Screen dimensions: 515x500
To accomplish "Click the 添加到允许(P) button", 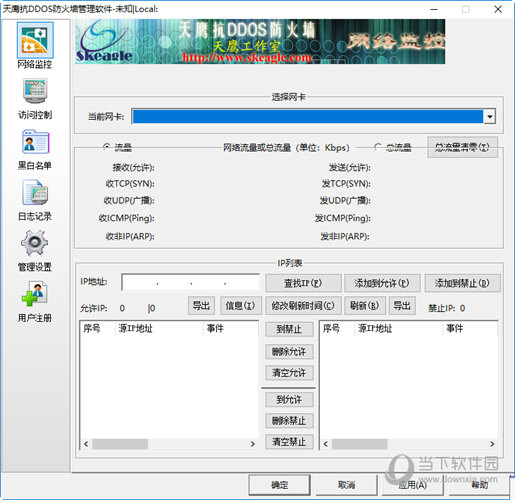I will (382, 283).
